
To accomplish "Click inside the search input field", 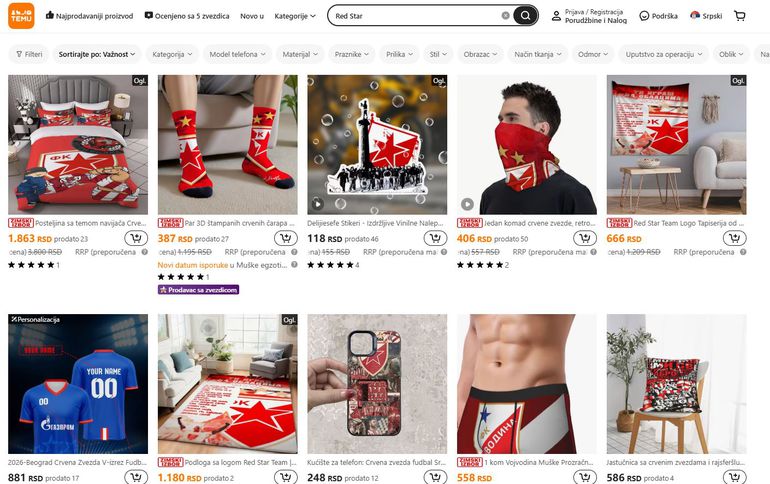I will [x=416, y=16].
